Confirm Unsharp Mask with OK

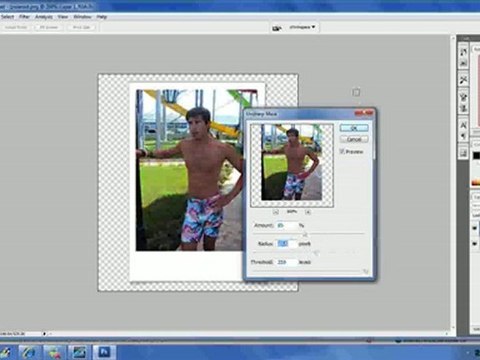pyautogui.click(x=354, y=128)
